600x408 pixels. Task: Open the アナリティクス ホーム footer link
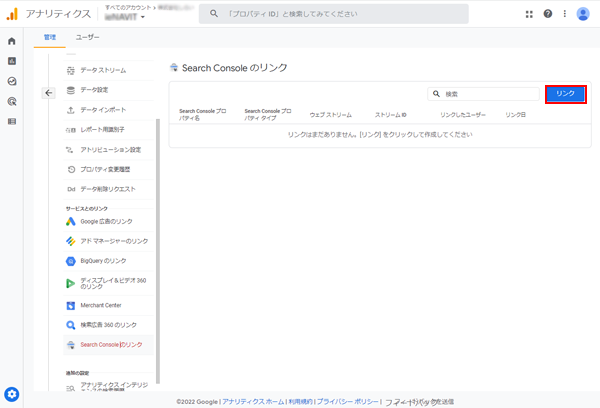[253, 401]
